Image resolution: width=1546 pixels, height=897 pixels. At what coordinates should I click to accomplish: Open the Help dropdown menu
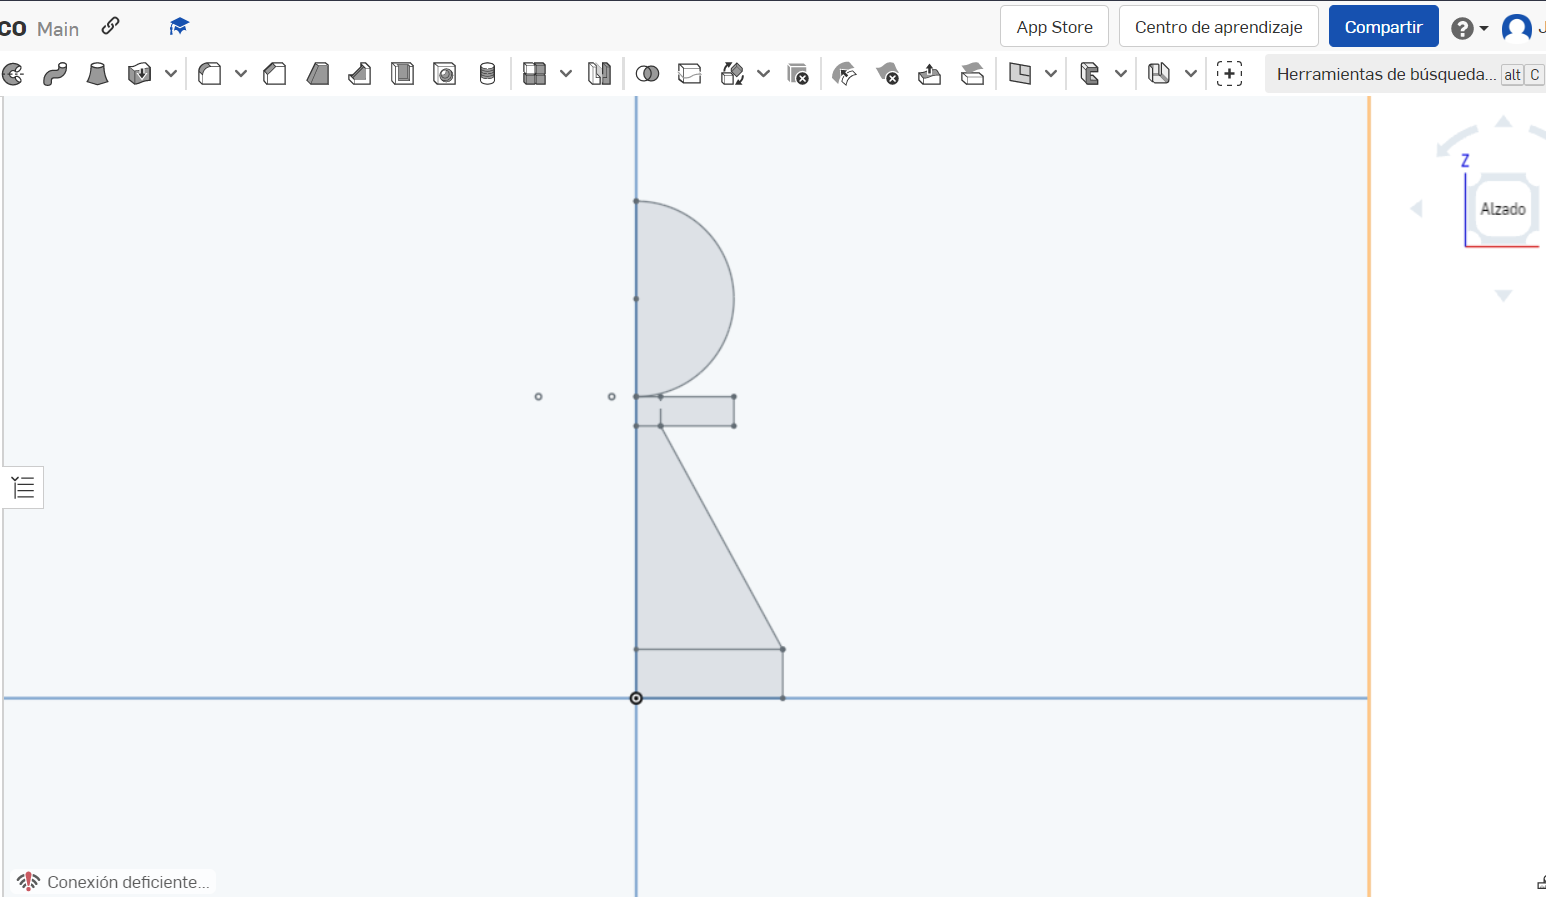(x=1464, y=26)
